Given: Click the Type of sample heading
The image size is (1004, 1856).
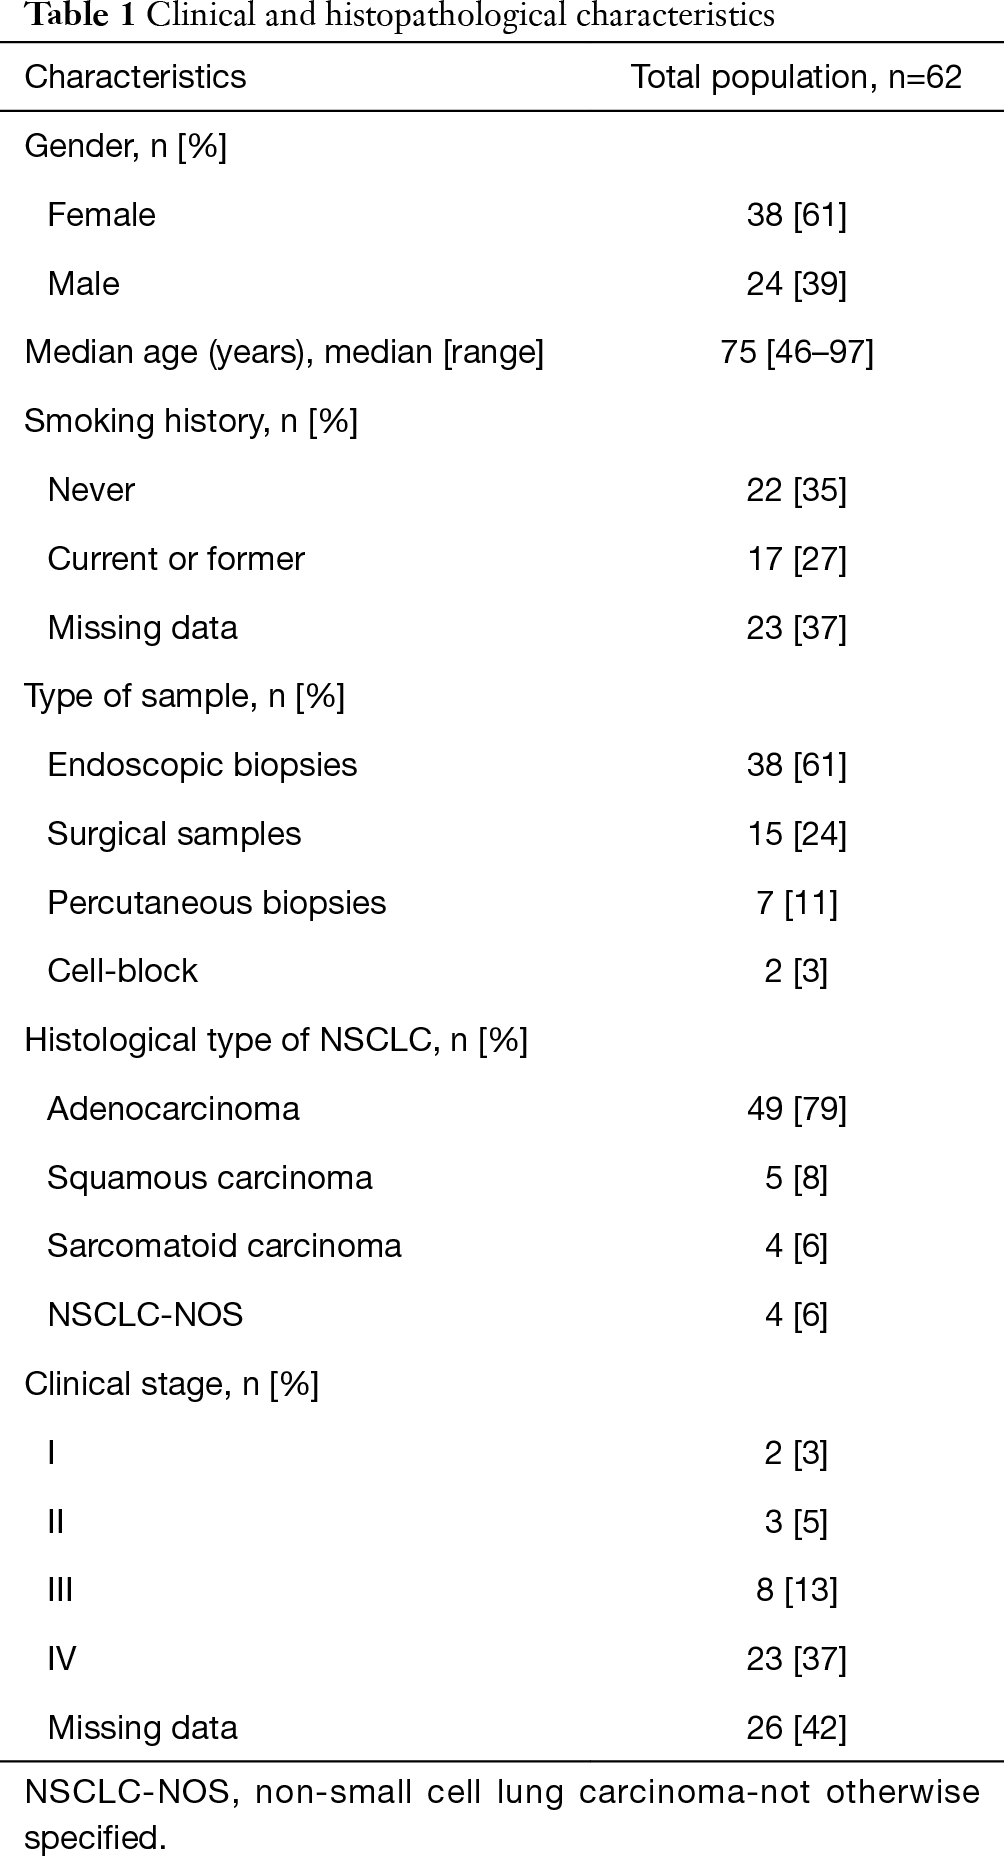Looking at the screenshot, I should pyautogui.click(x=184, y=697).
